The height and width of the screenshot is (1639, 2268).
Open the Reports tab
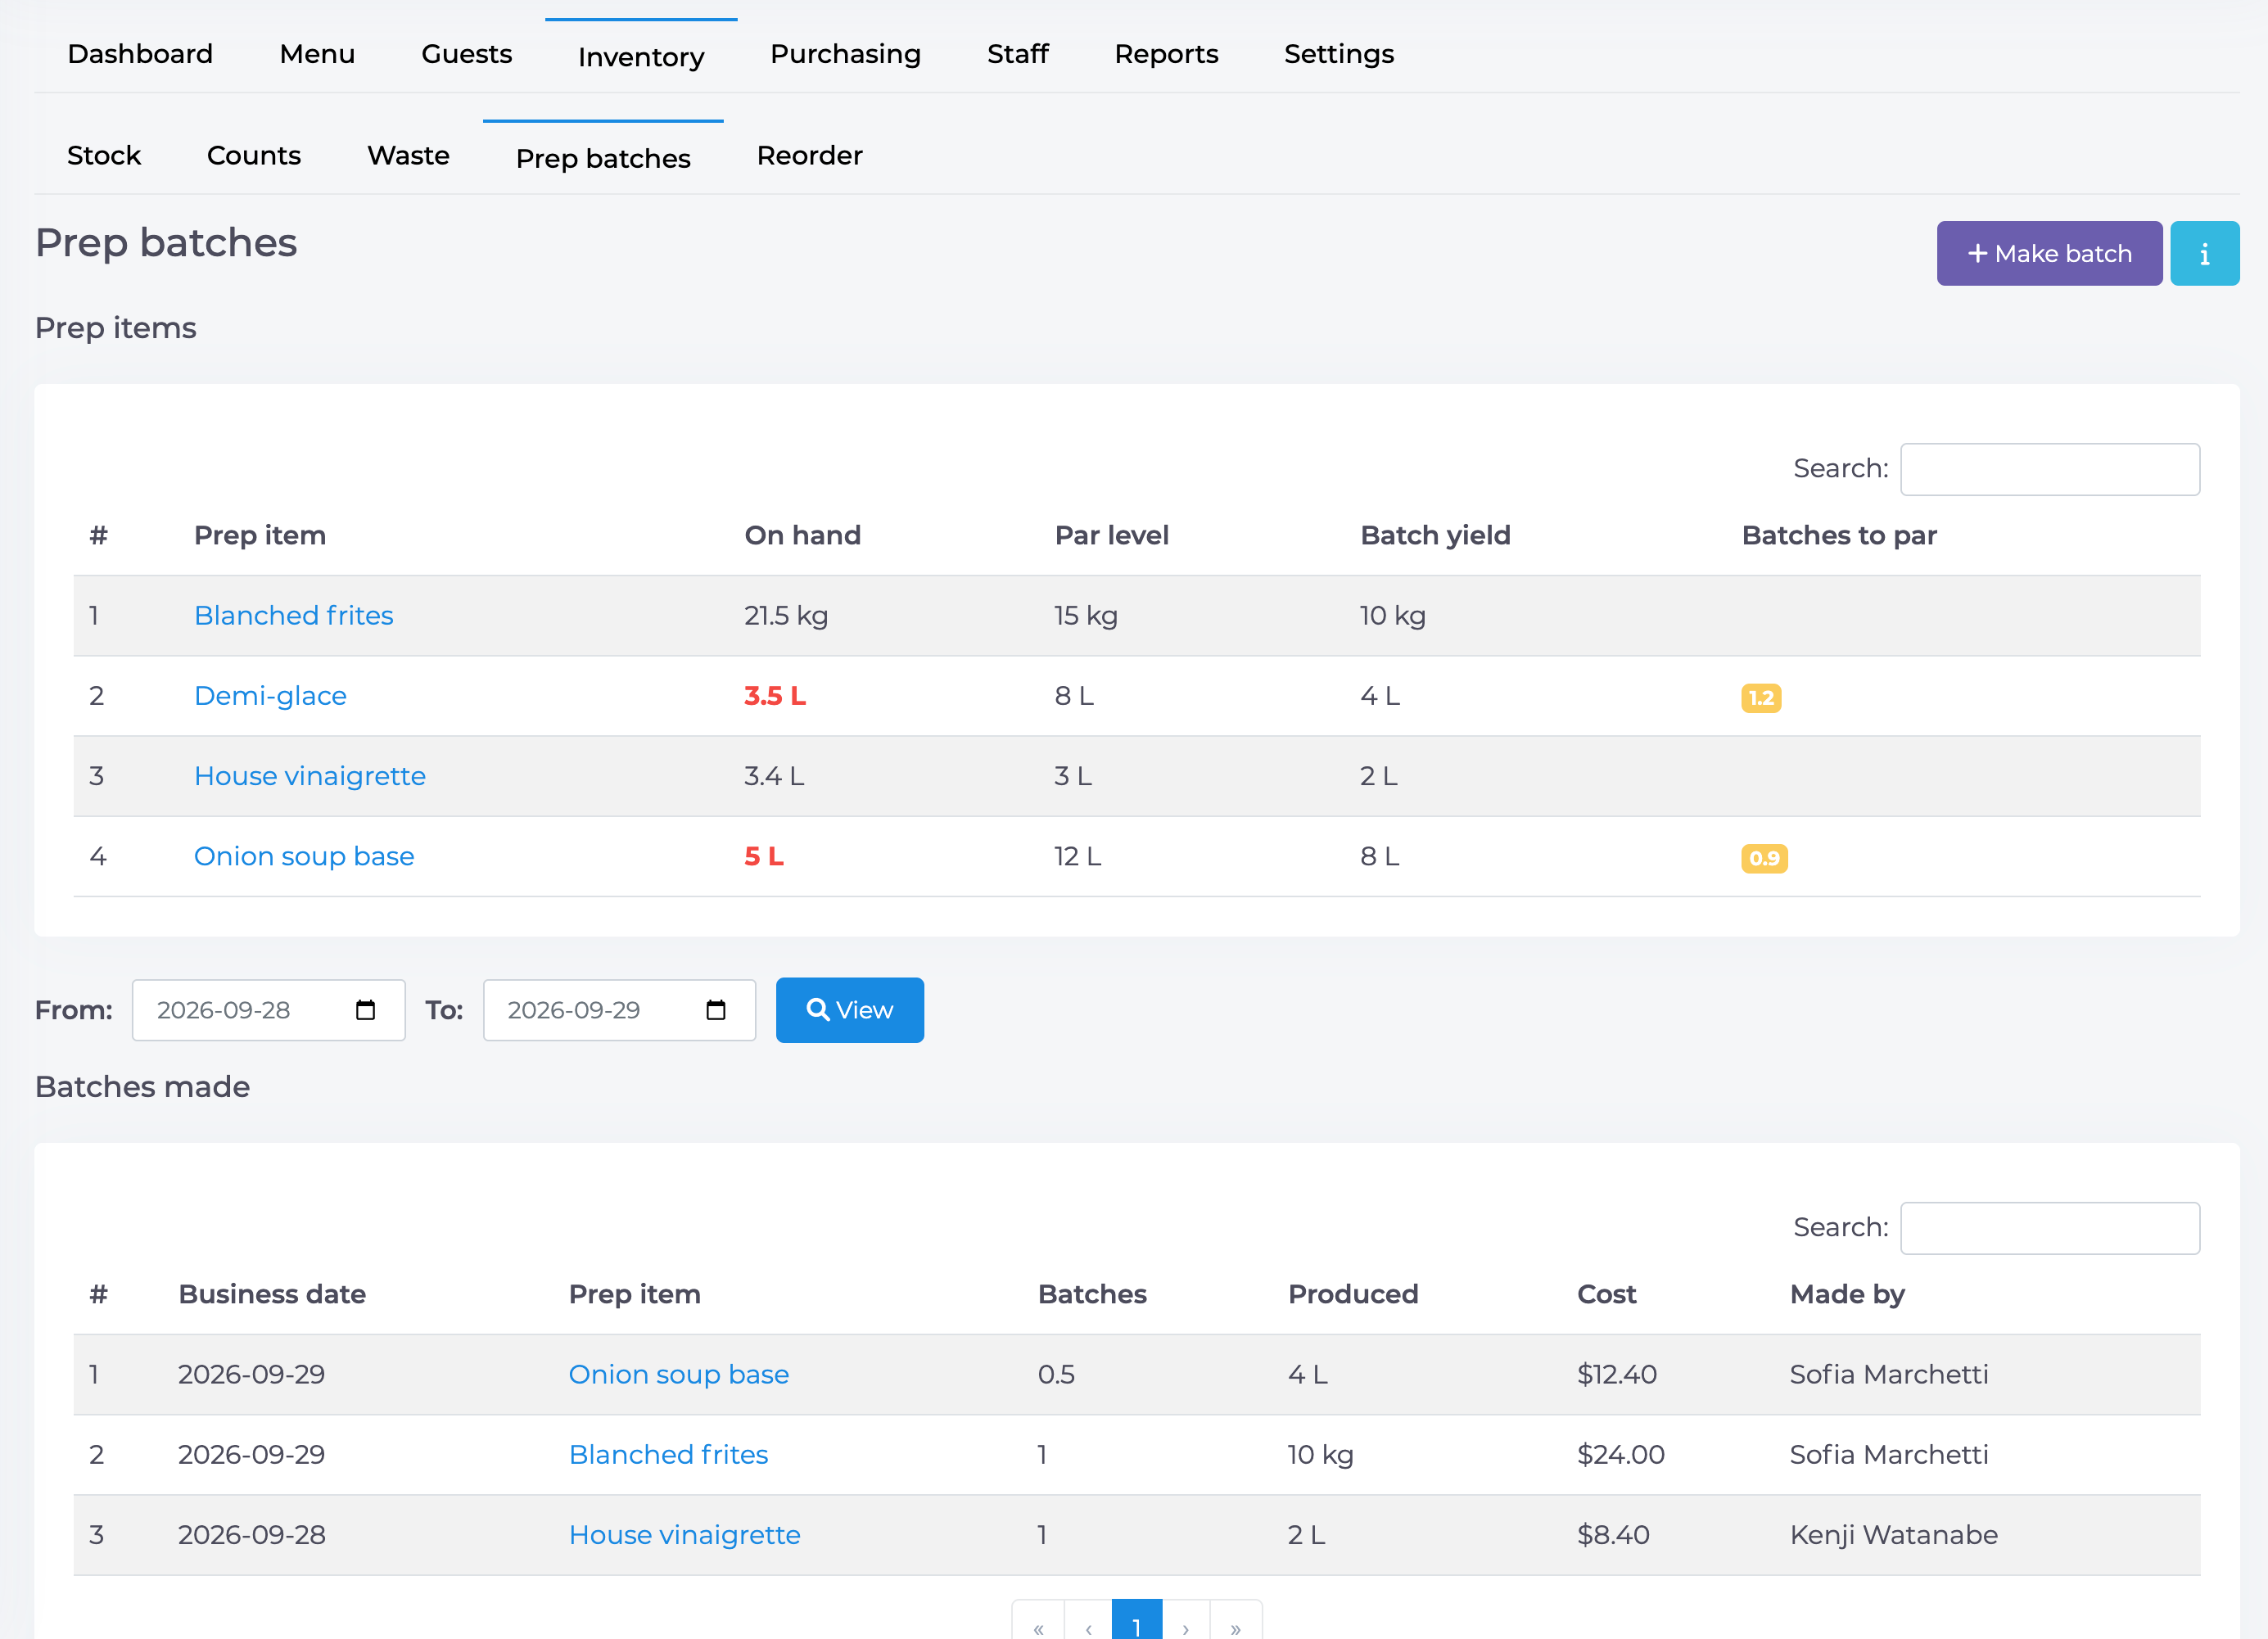pyautogui.click(x=1166, y=54)
